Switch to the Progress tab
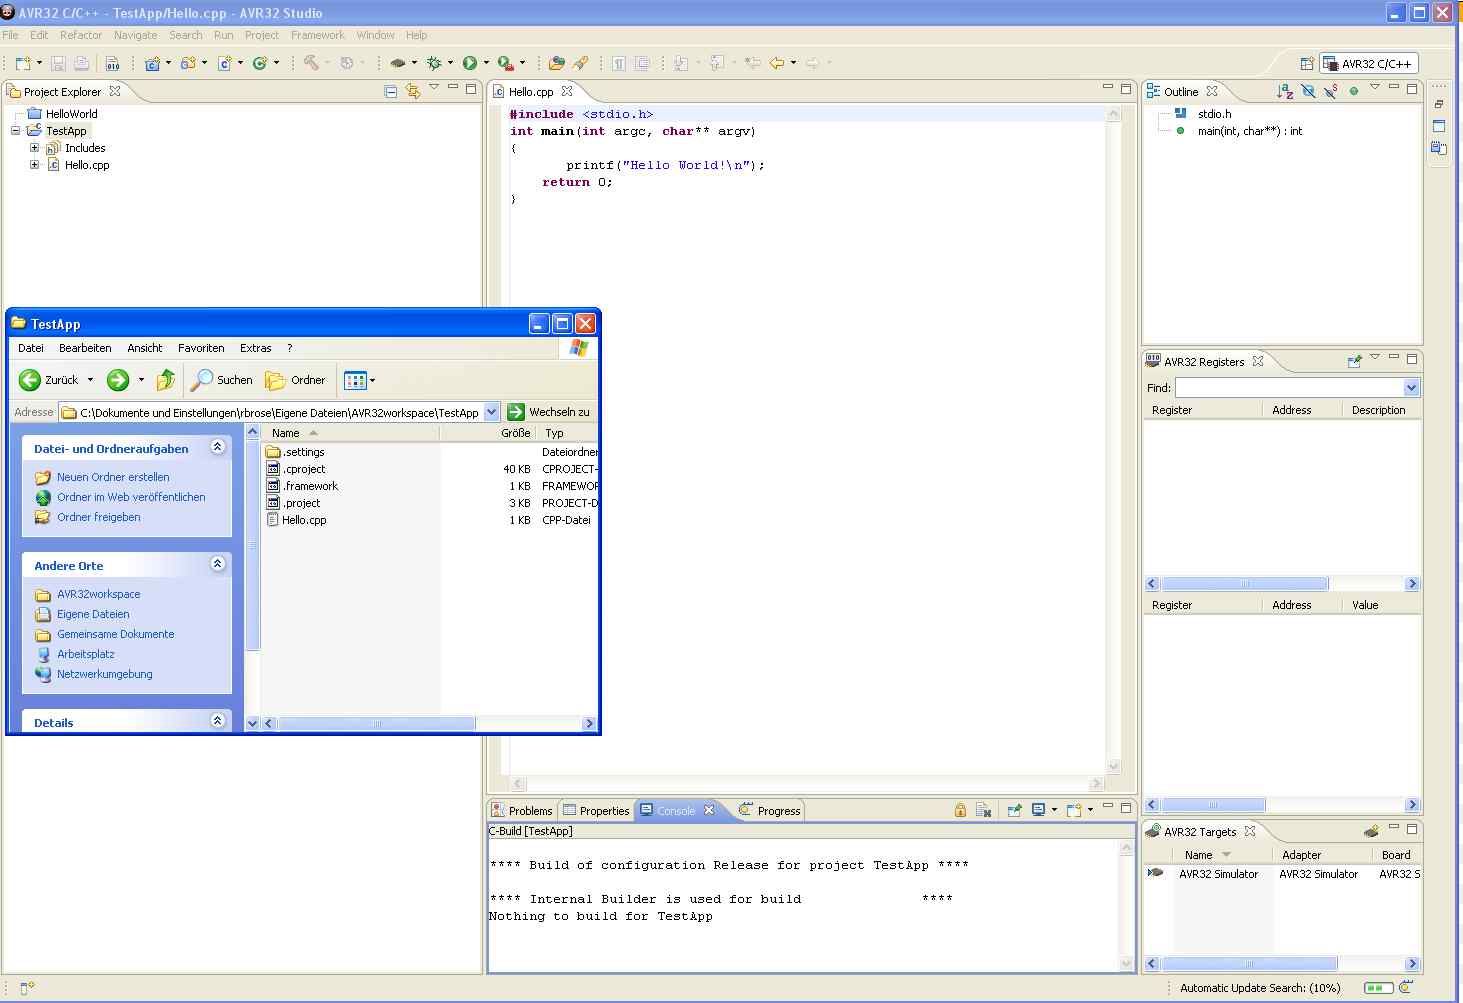Viewport: 1463px width, 1003px height. pos(770,810)
